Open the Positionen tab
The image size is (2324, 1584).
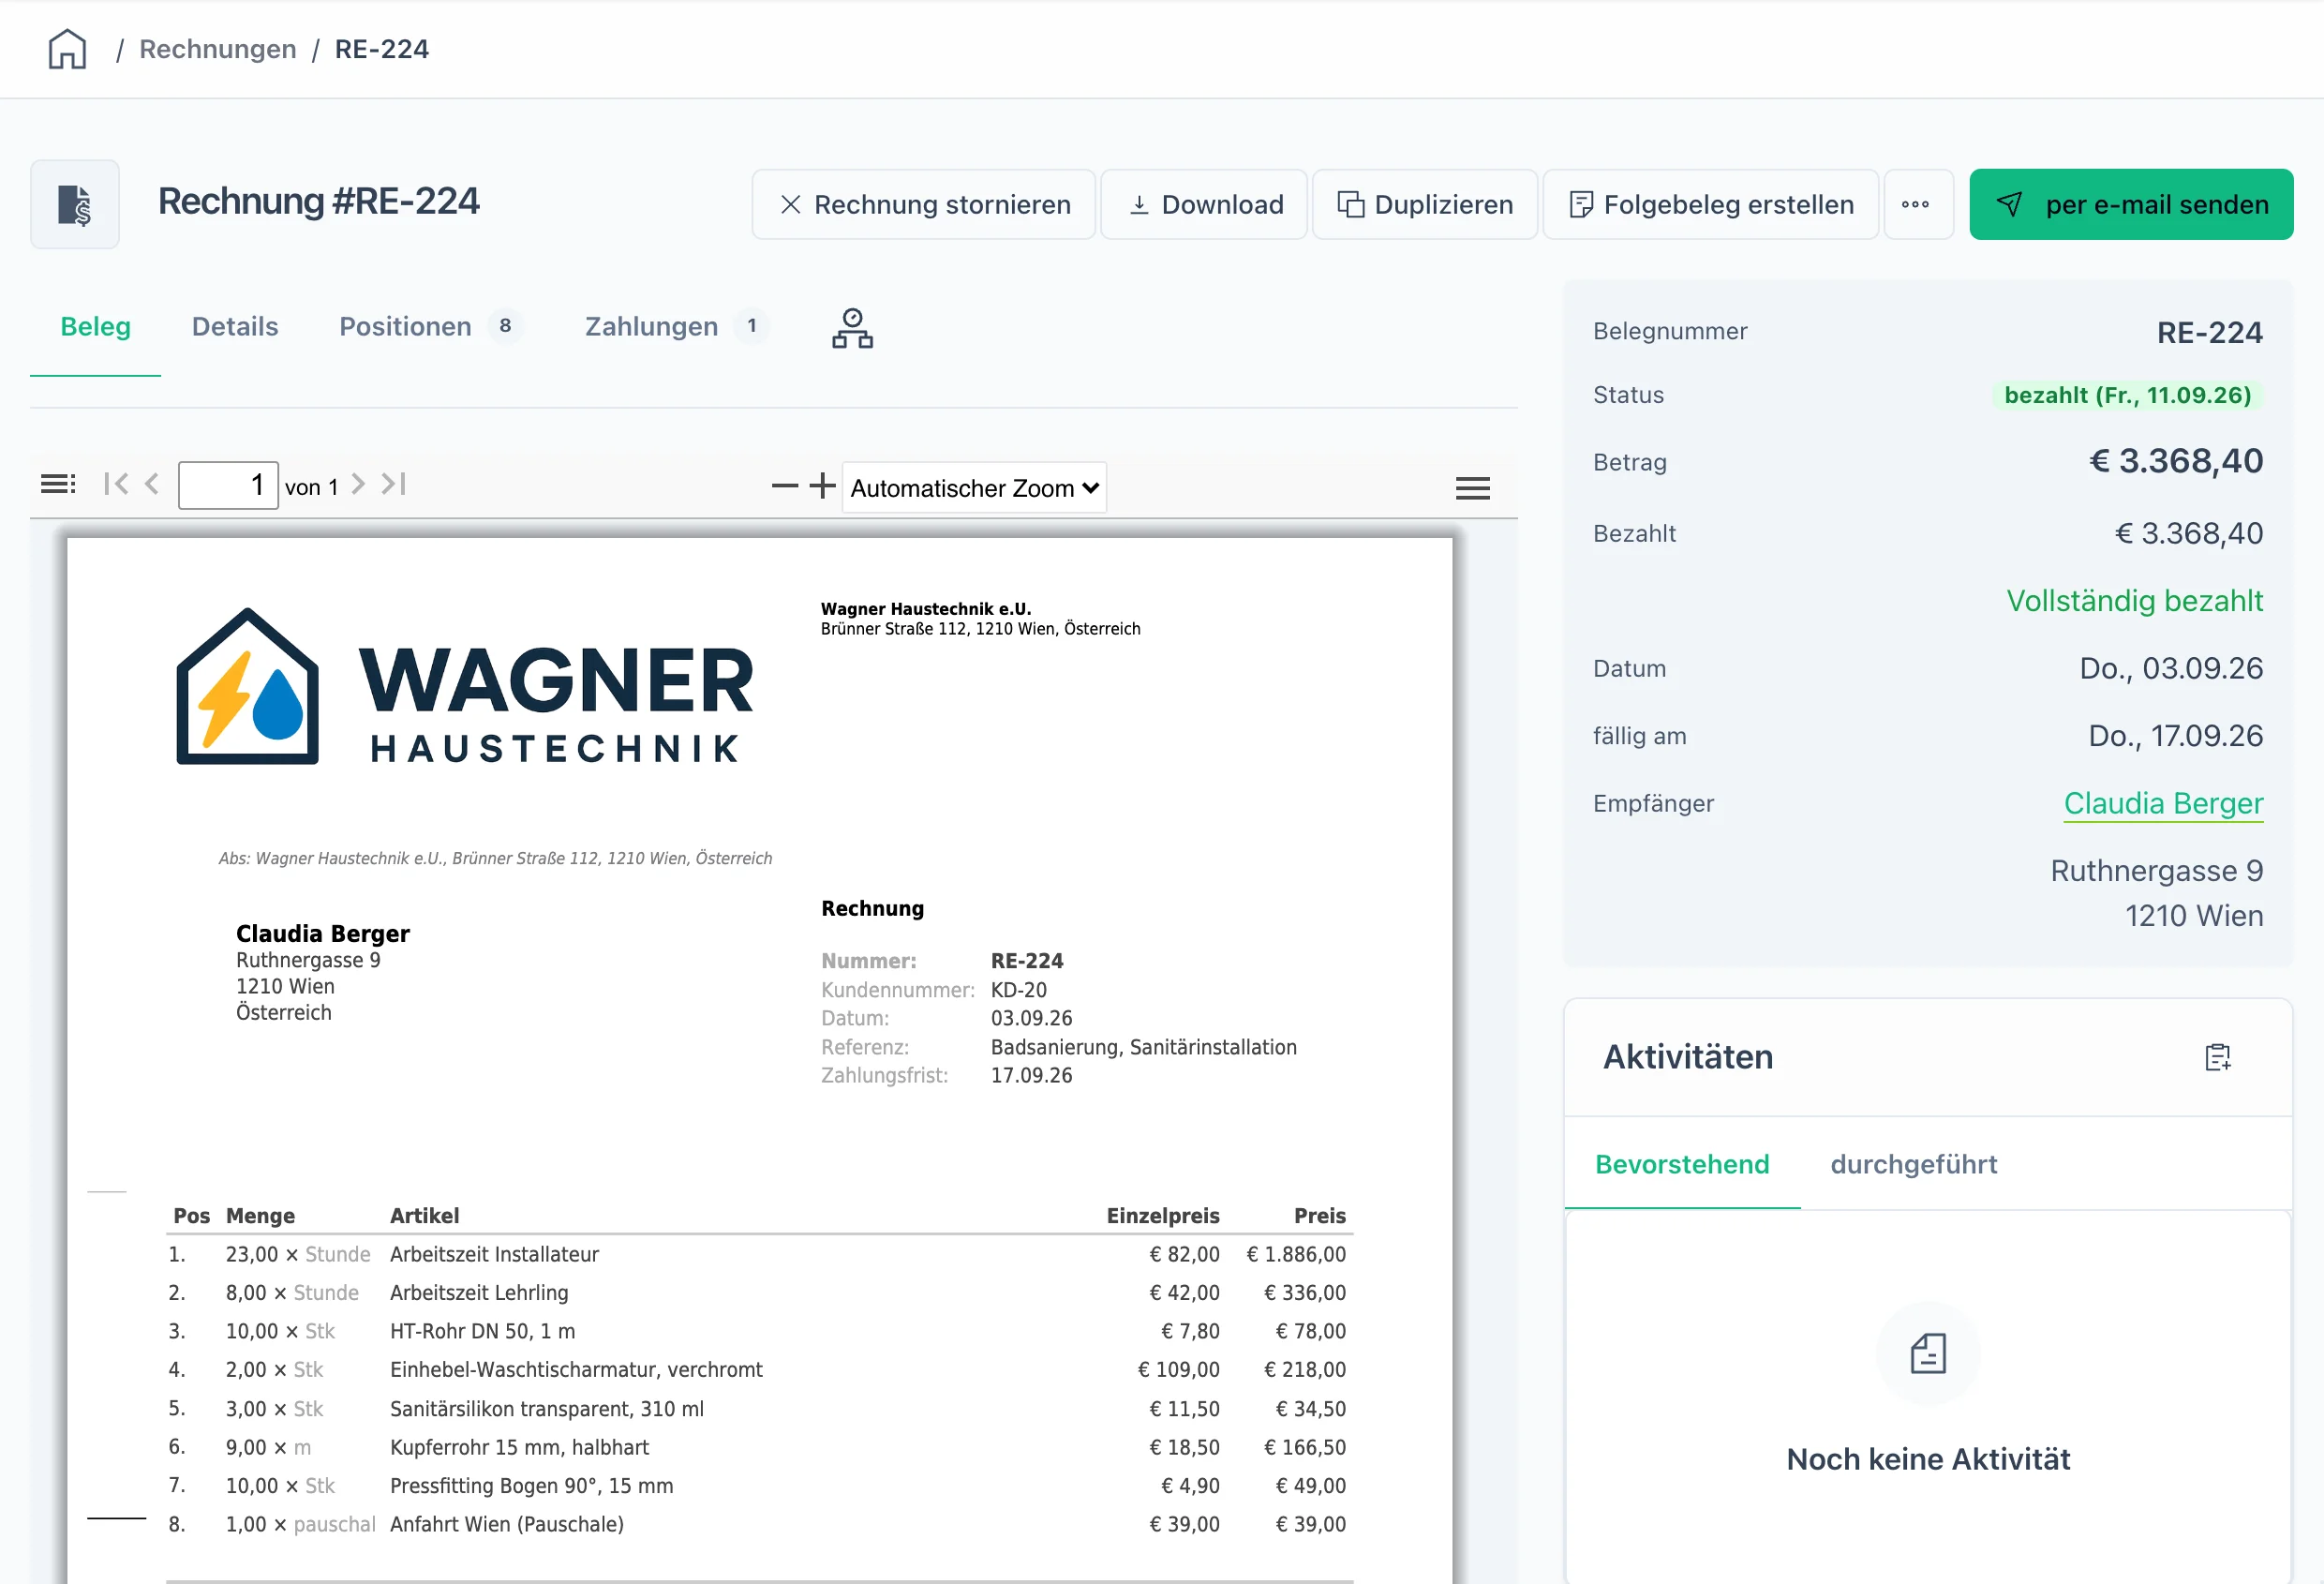coord(430,326)
